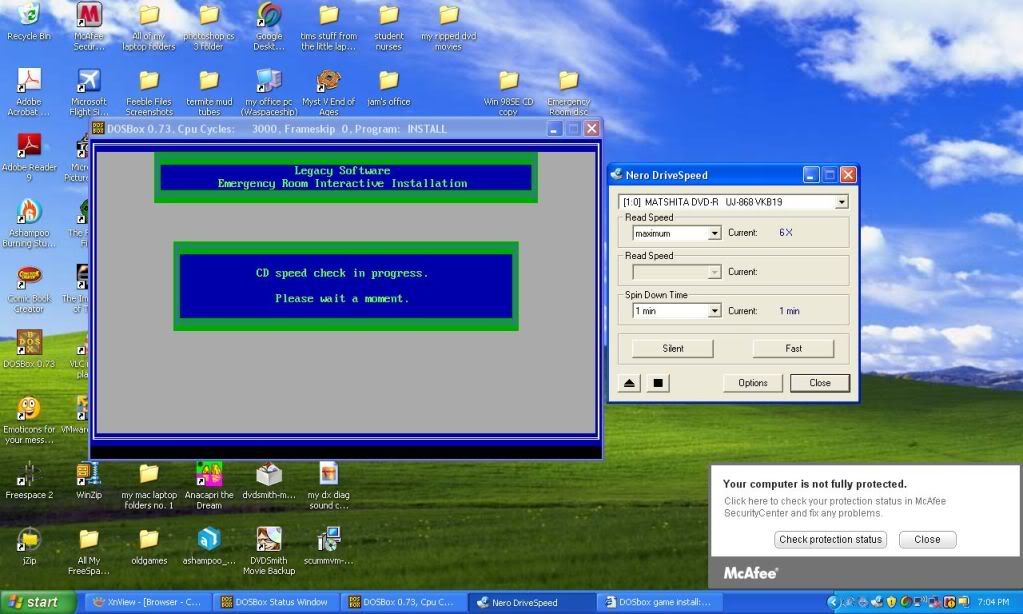This screenshot has width=1023, height=614.
Task: Click the Nero DriveSpeed taskbar button
Action: pyautogui.click(x=531, y=602)
